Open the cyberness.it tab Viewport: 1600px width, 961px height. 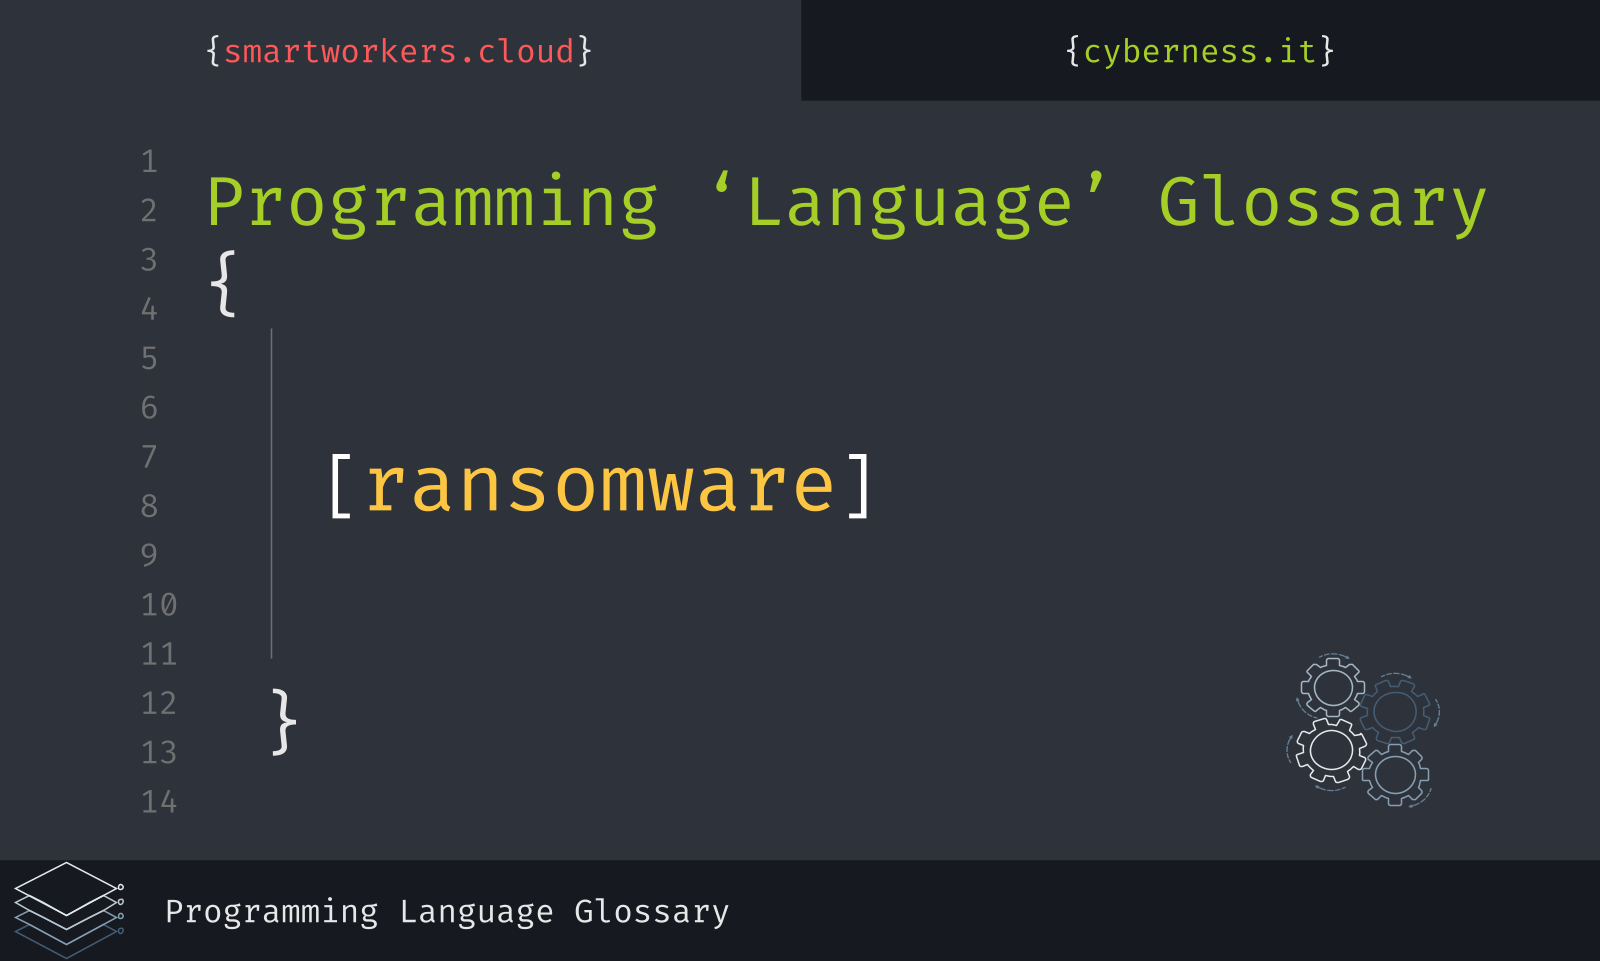click(1200, 51)
